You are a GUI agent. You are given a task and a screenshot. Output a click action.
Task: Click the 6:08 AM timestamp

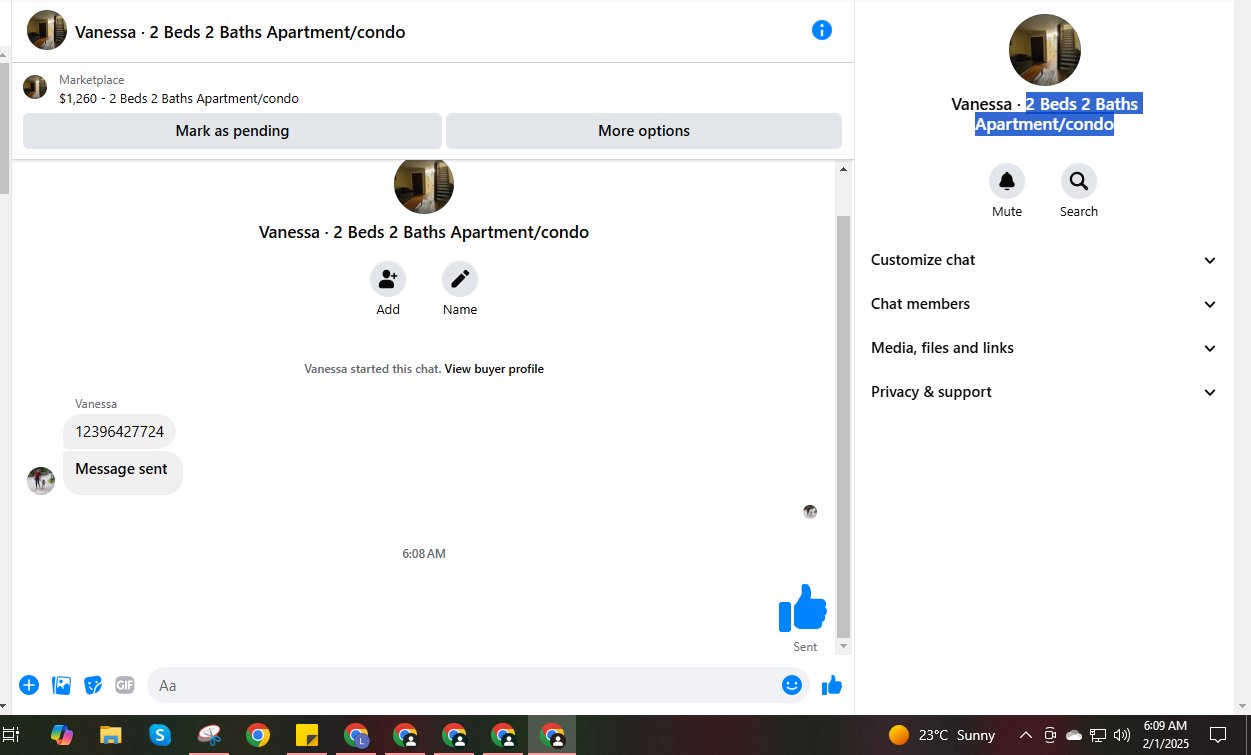pos(424,554)
